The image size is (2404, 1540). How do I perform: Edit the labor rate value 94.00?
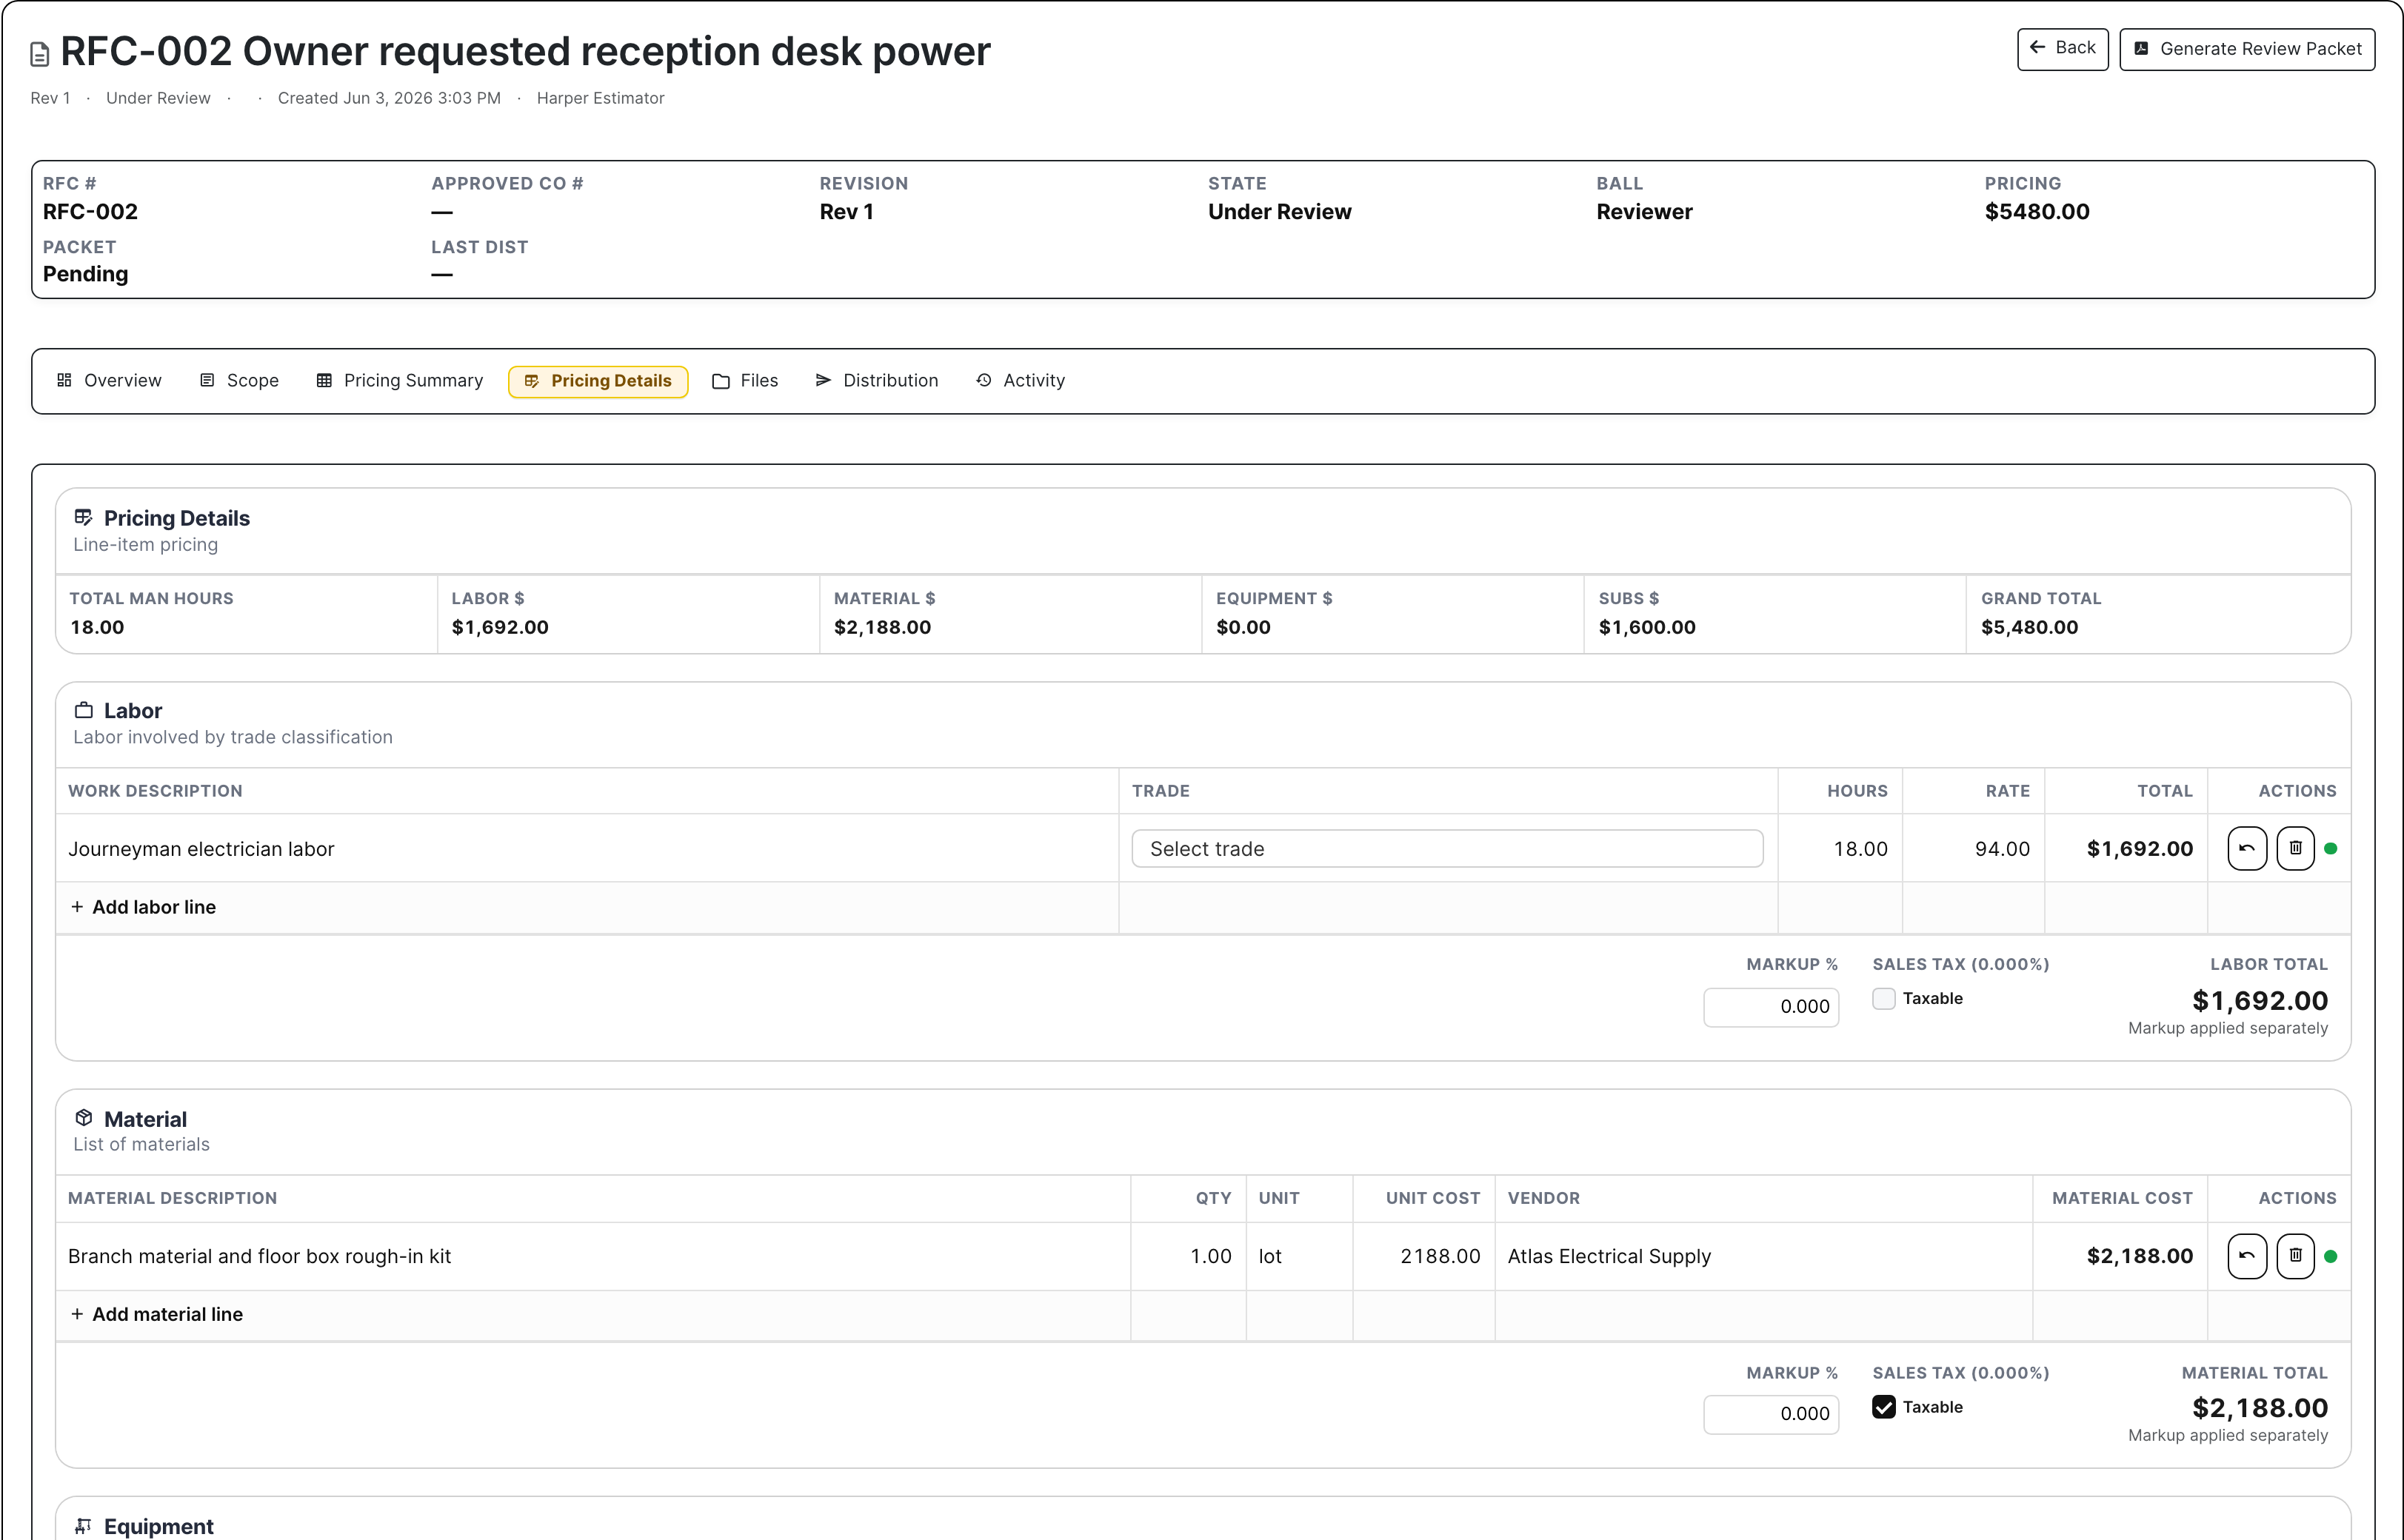[1973, 849]
